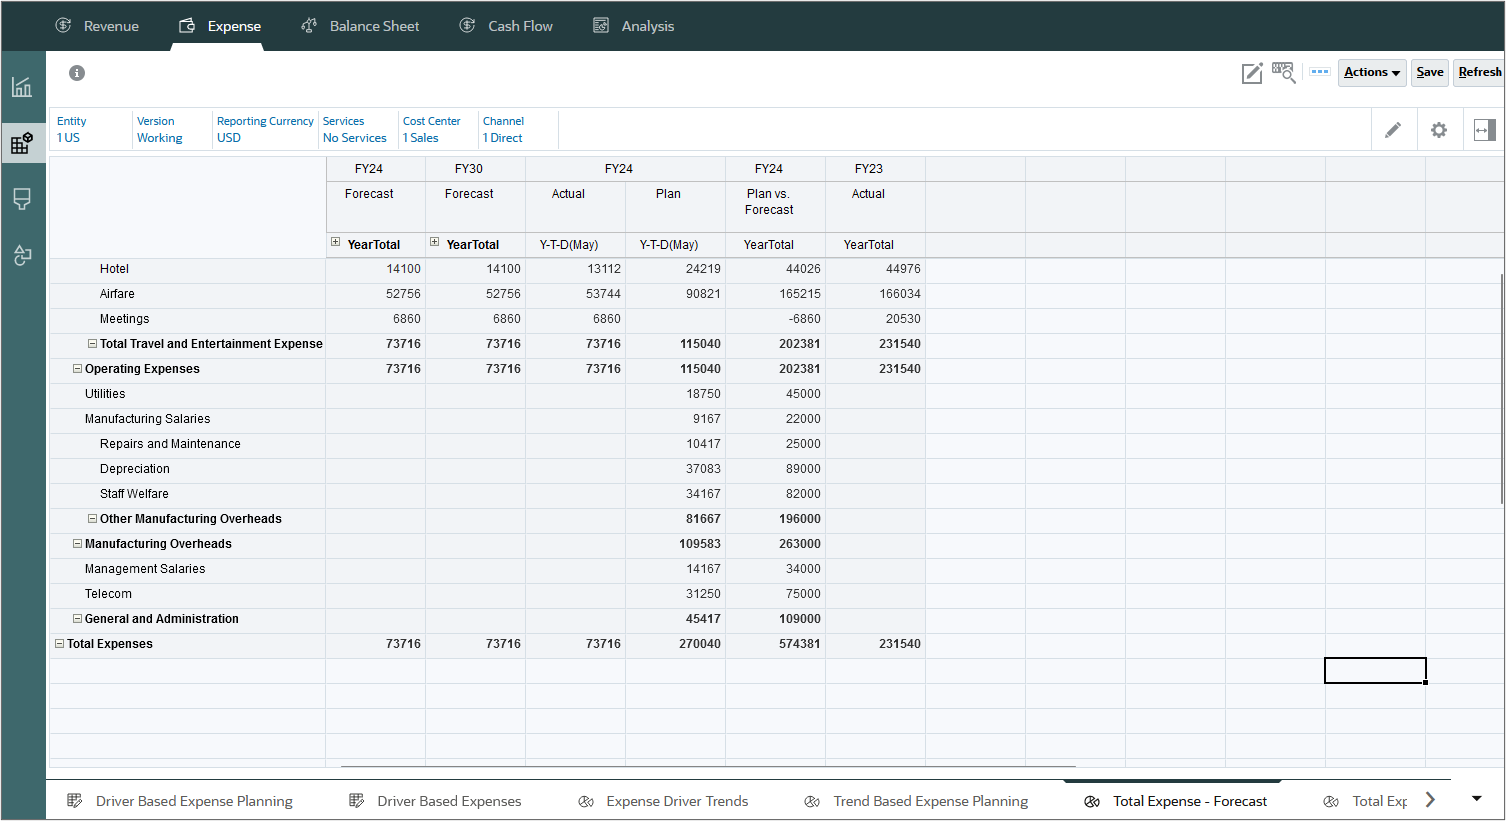Click the vertical scrollbar of the grid
Image resolution: width=1506 pixels, height=821 pixels.
point(1501,388)
